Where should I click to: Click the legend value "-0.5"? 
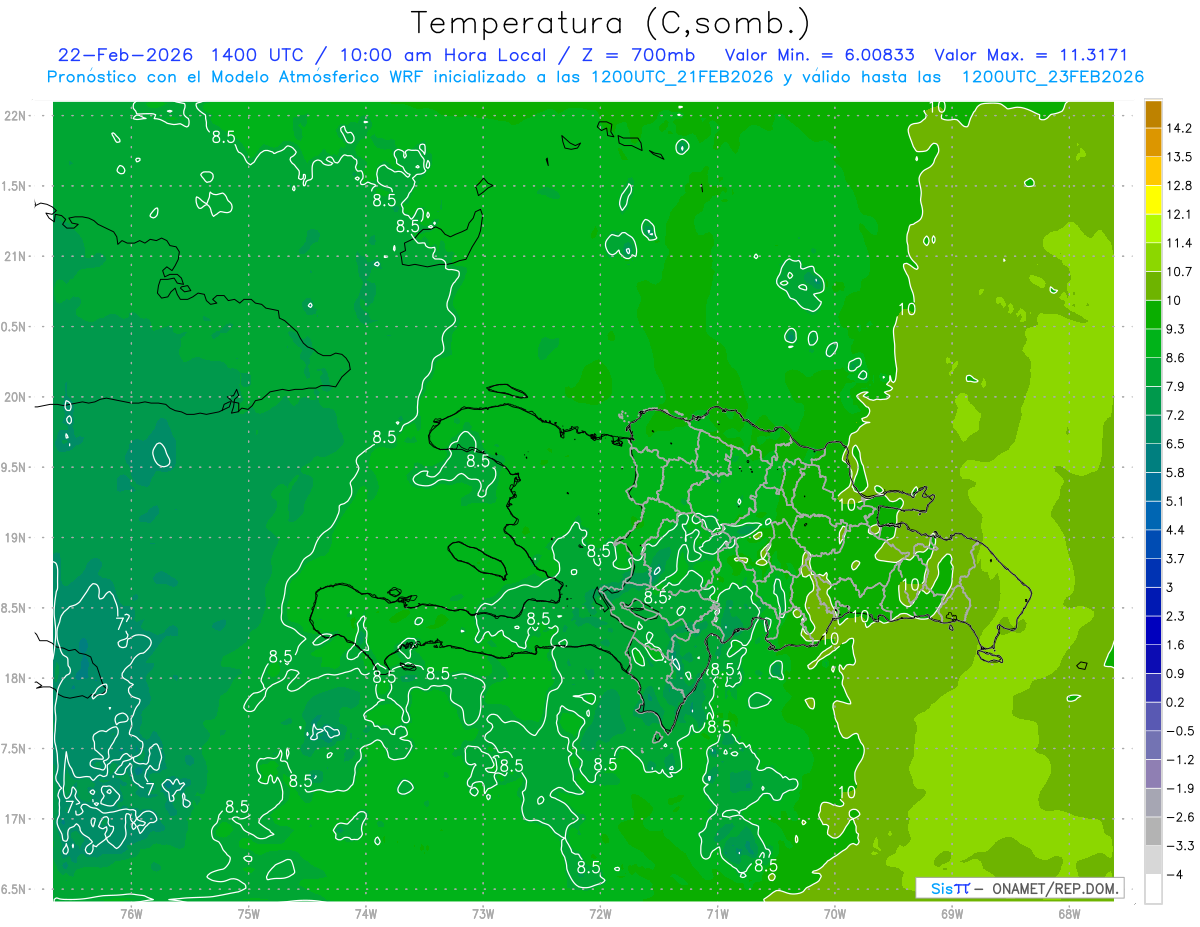point(1179,731)
